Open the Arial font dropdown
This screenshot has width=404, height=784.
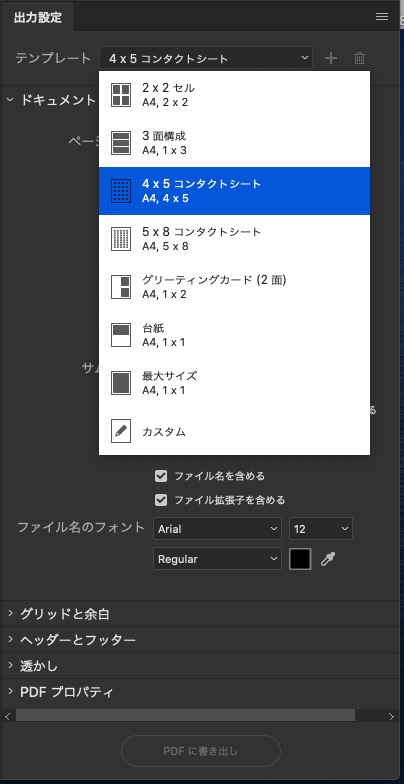[218, 529]
